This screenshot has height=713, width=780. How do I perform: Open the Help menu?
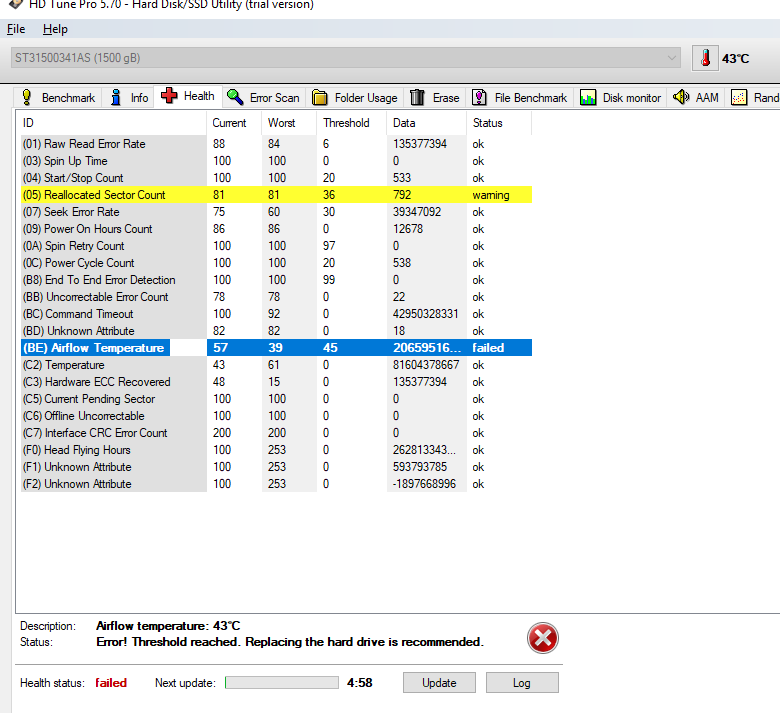point(55,29)
